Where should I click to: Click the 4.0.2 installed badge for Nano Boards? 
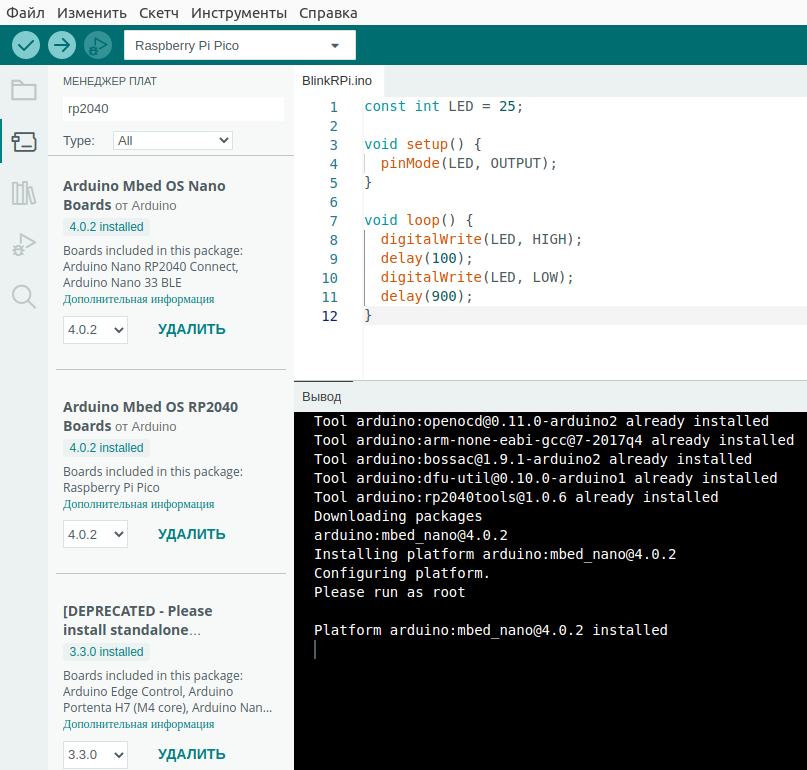pos(107,227)
